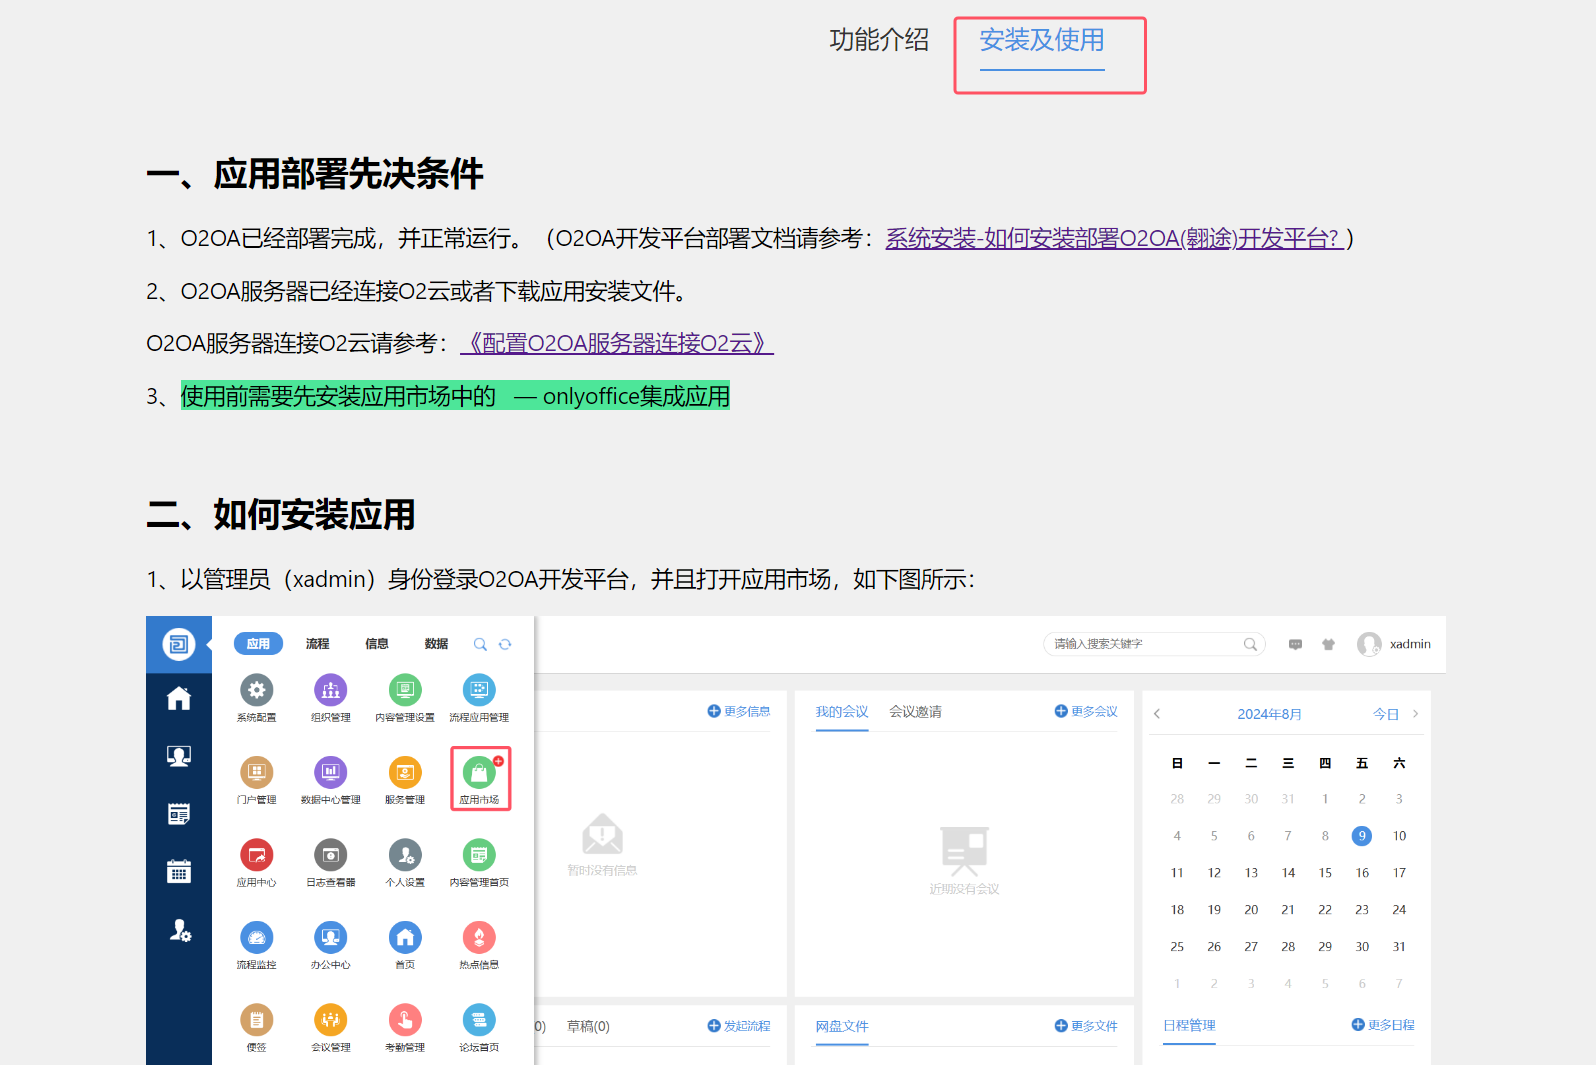The width and height of the screenshot is (1596, 1065).
Task: Select the 应用 tab in the app panel
Action: [x=258, y=644]
